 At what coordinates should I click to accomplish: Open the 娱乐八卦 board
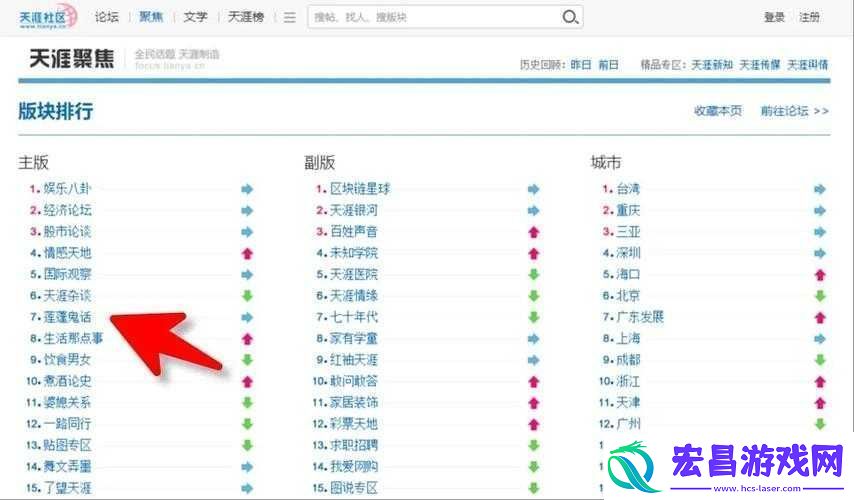(68, 189)
